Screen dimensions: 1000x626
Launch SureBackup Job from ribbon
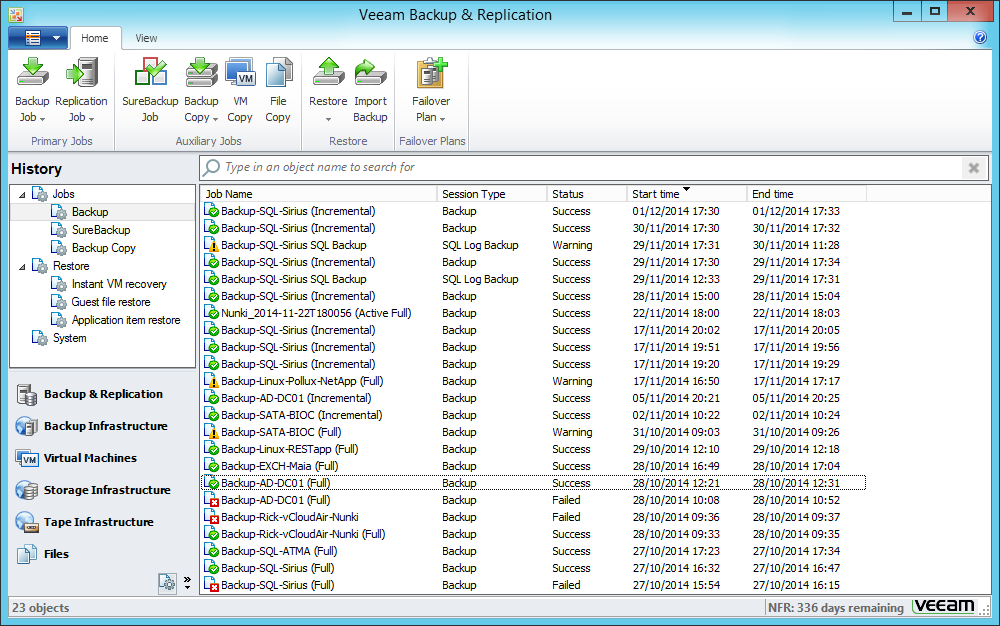pos(150,89)
